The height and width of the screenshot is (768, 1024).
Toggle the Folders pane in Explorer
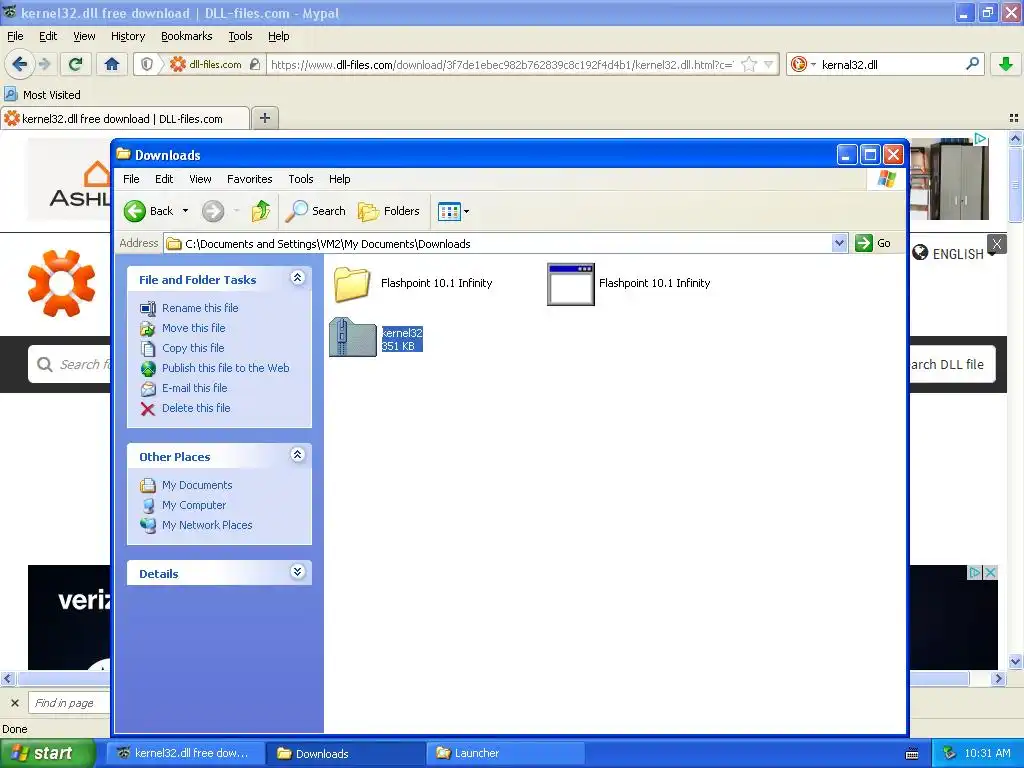click(389, 211)
